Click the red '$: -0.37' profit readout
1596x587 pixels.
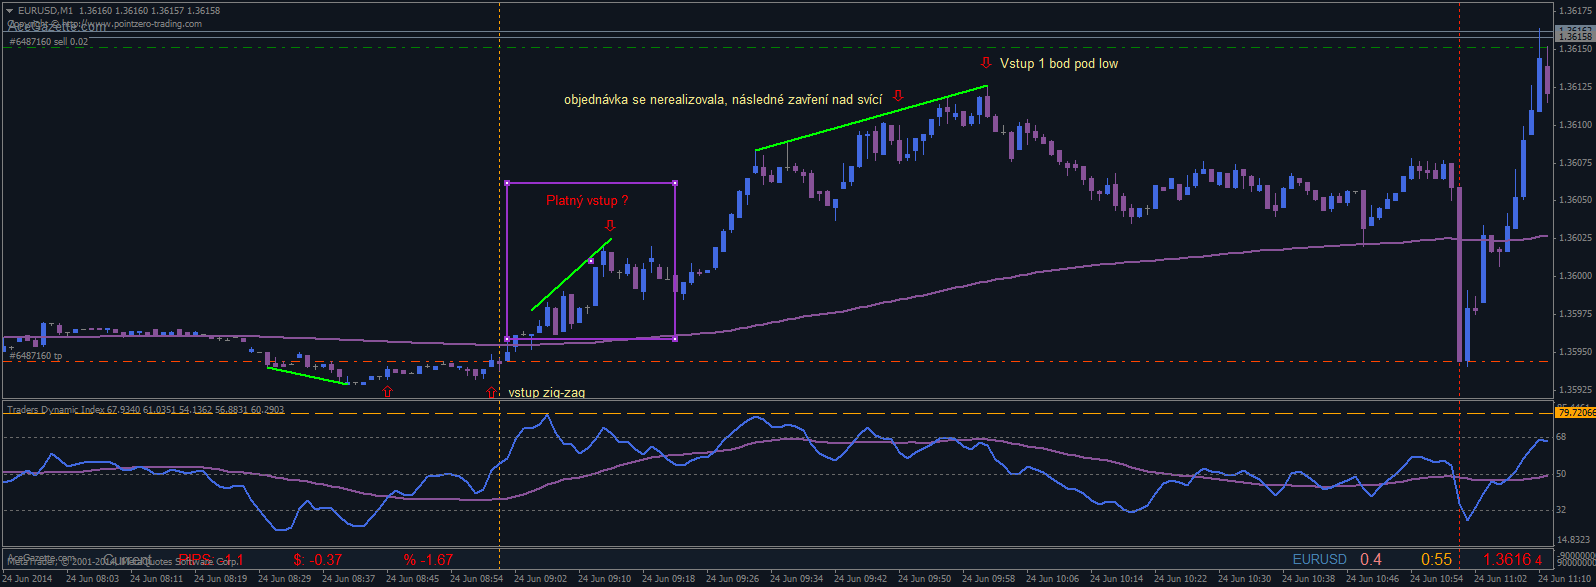click(x=318, y=560)
